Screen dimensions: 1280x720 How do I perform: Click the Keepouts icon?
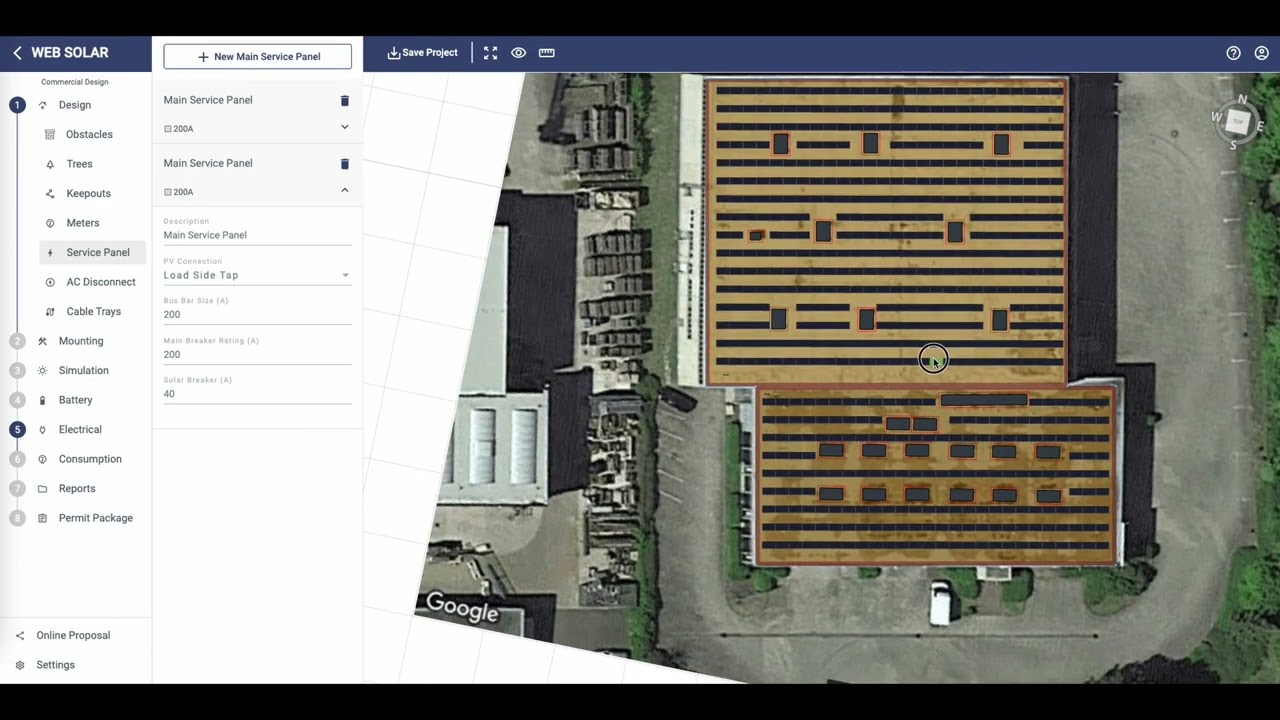pyautogui.click(x=50, y=193)
